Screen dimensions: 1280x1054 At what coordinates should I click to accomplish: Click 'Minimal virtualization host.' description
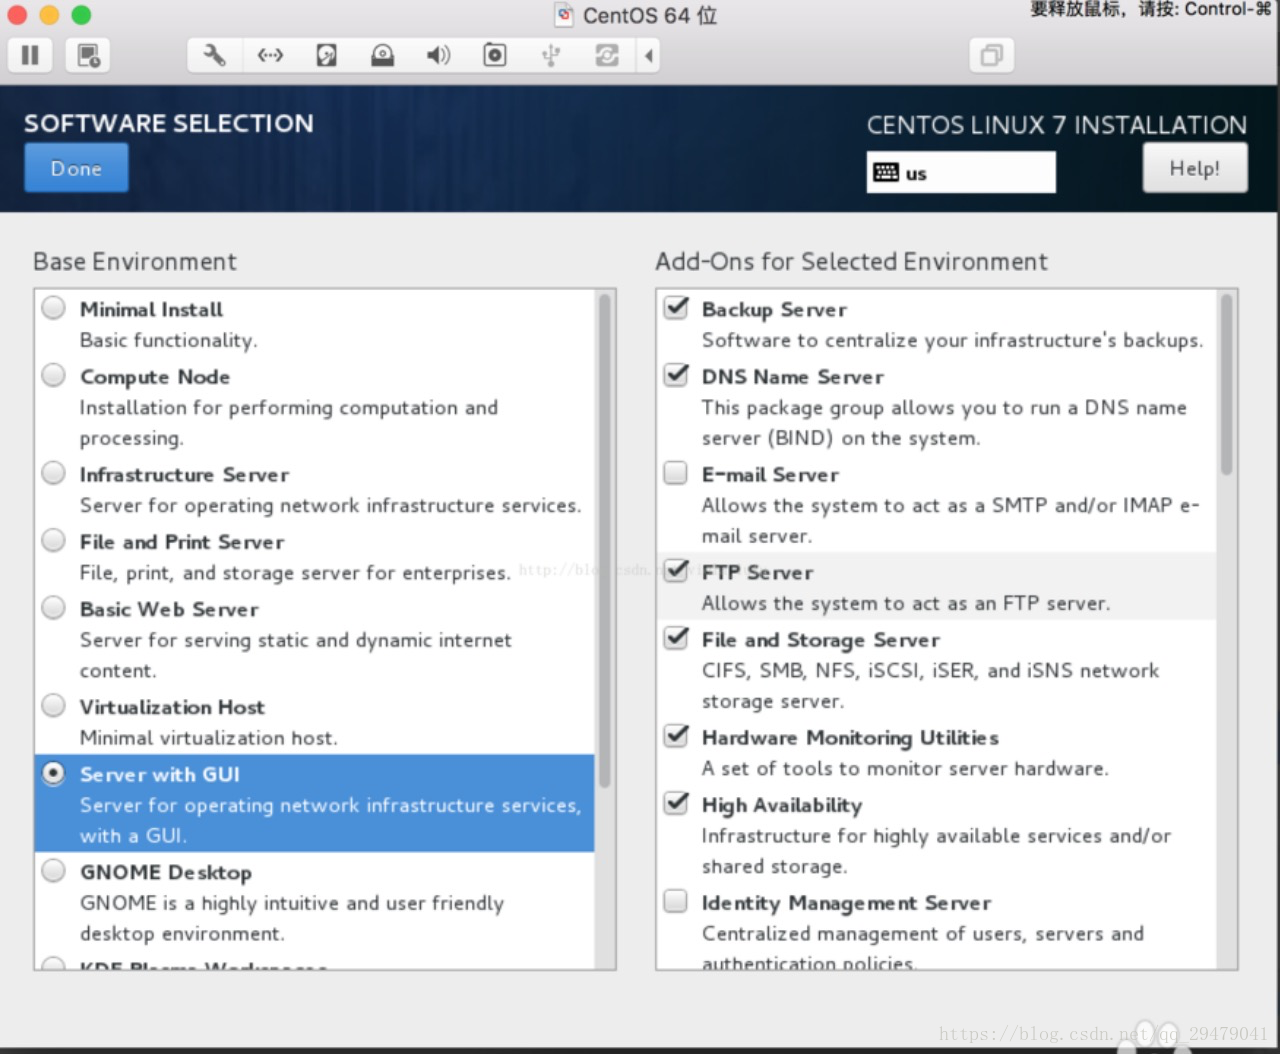[x=209, y=738]
